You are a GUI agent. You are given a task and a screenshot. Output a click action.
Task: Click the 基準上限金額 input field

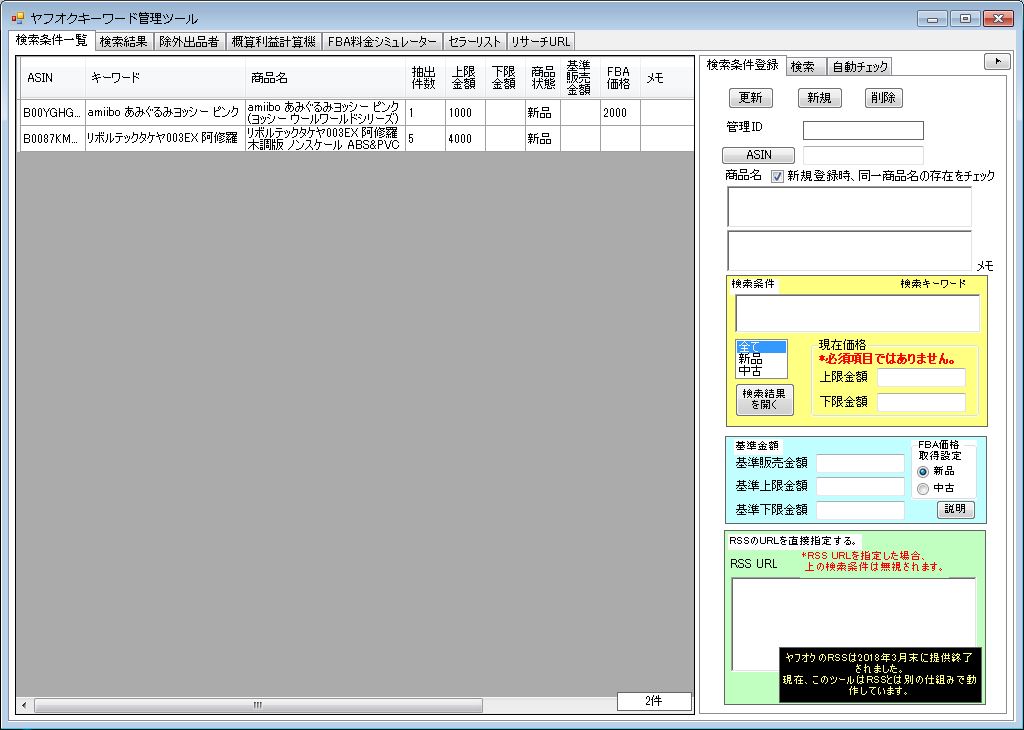click(860, 486)
